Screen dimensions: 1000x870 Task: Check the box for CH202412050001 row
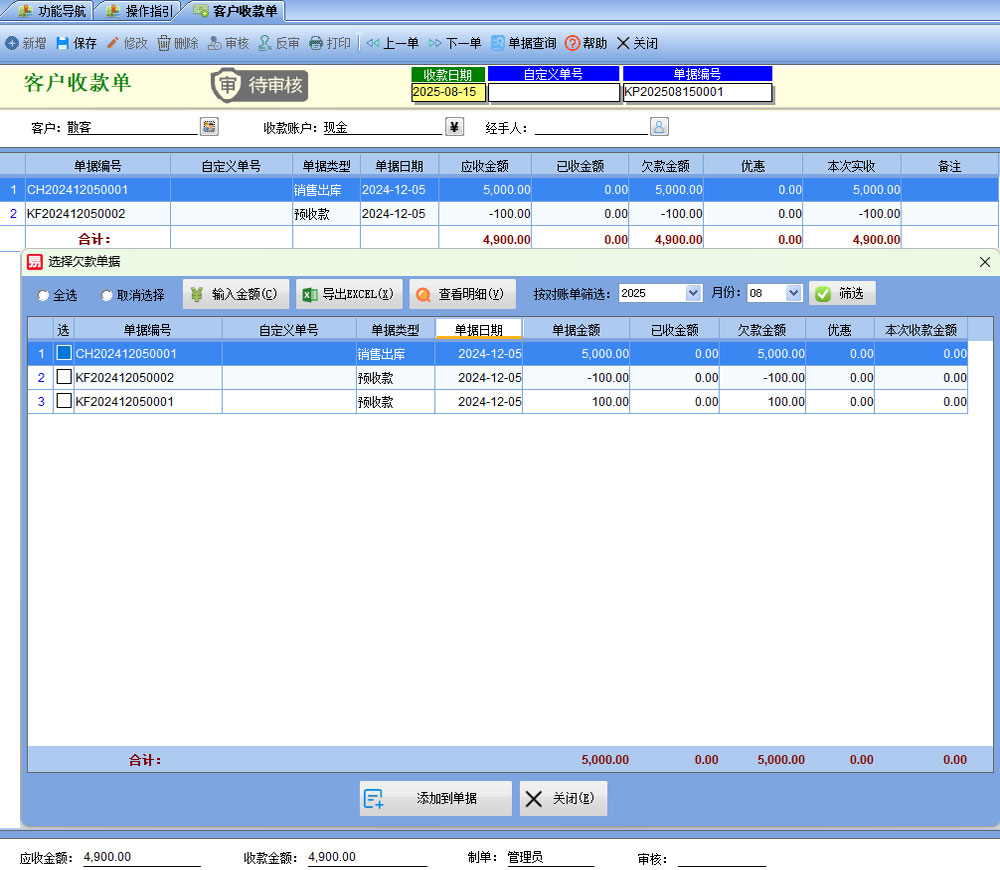[64, 353]
